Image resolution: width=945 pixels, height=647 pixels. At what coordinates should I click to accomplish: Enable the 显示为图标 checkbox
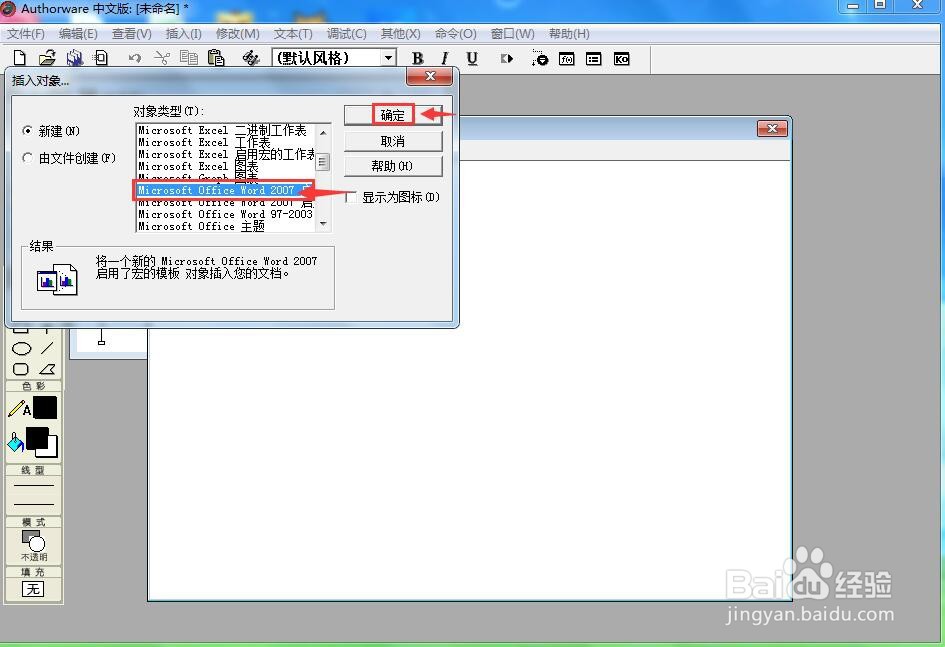(351, 197)
